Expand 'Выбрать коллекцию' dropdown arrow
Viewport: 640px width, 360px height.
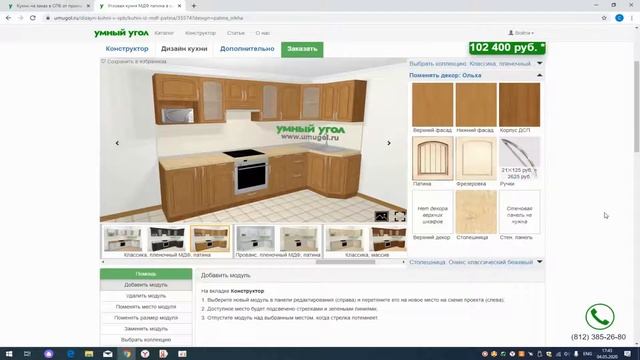click(x=540, y=63)
